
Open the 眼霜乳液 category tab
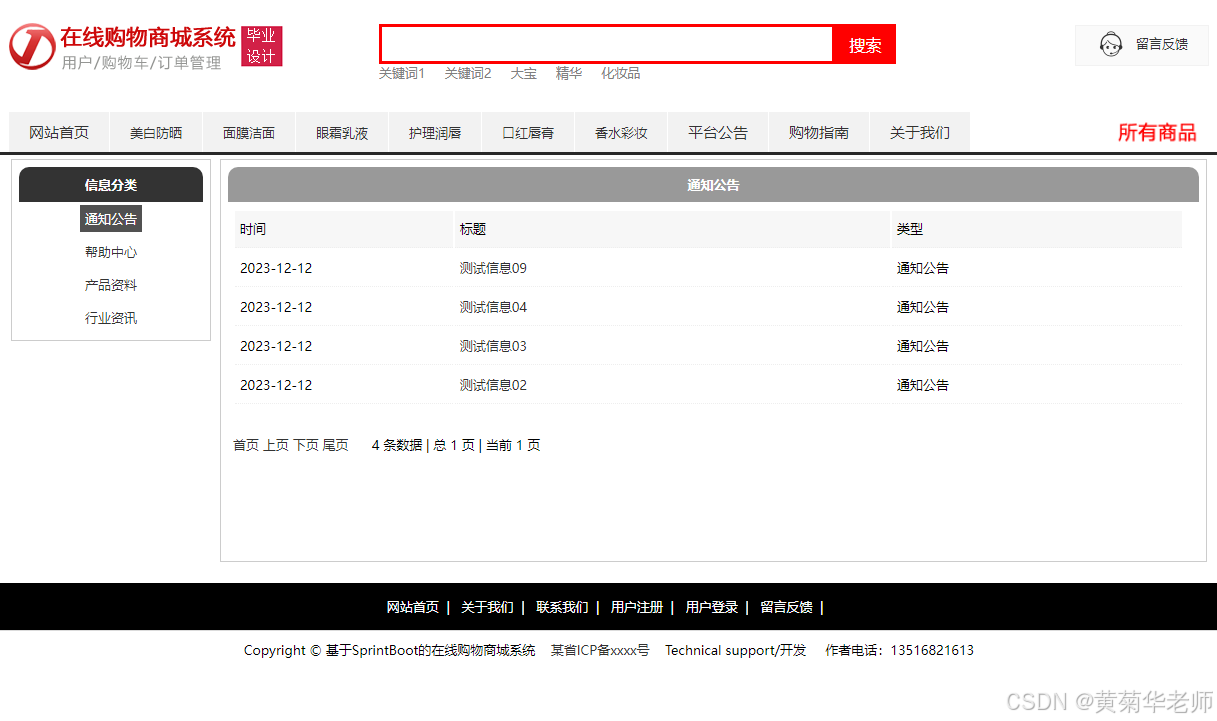pos(342,132)
